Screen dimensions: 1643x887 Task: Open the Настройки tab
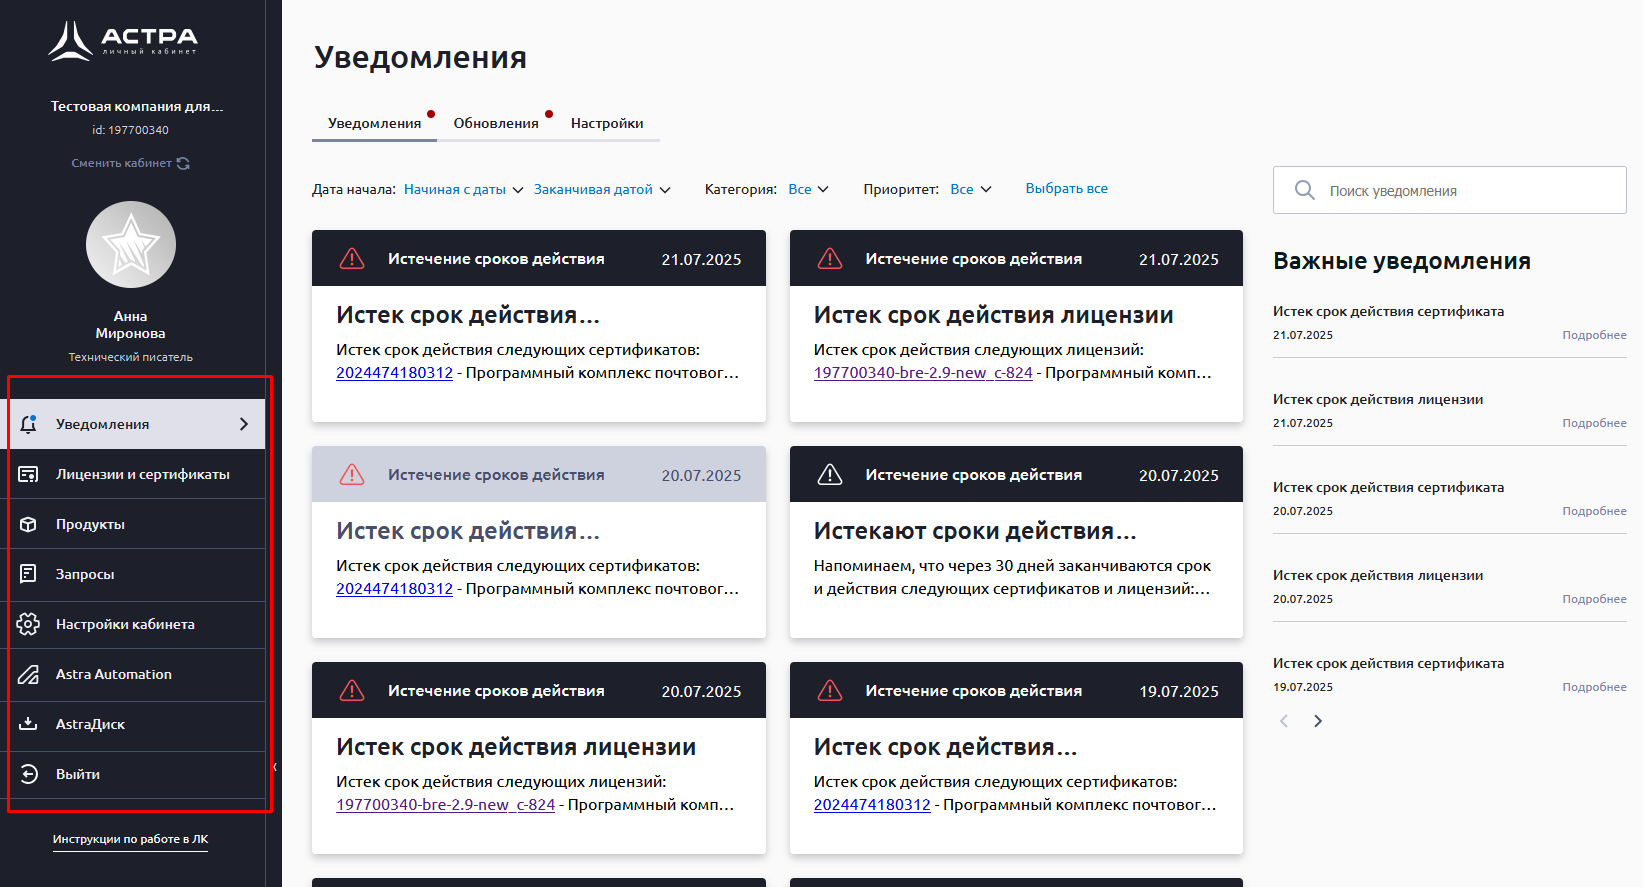coord(607,123)
